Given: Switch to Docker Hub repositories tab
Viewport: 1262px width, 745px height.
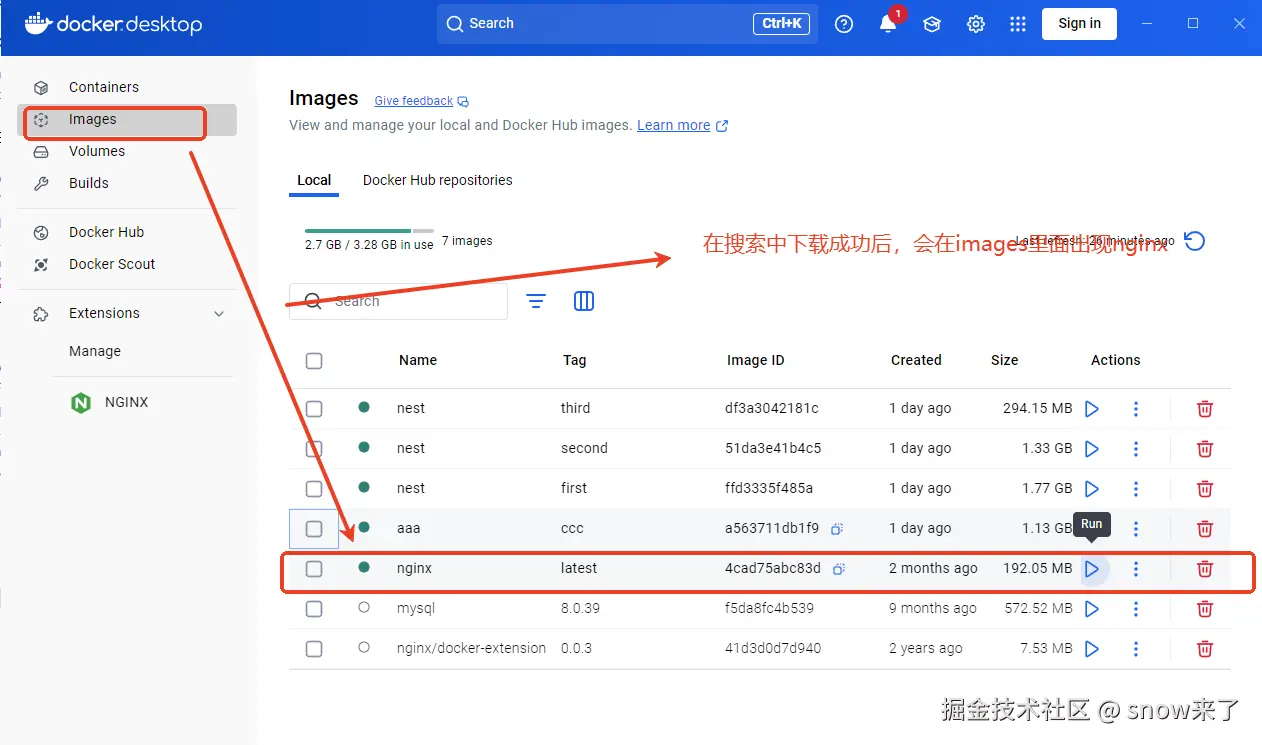Looking at the screenshot, I should click(x=438, y=181).
